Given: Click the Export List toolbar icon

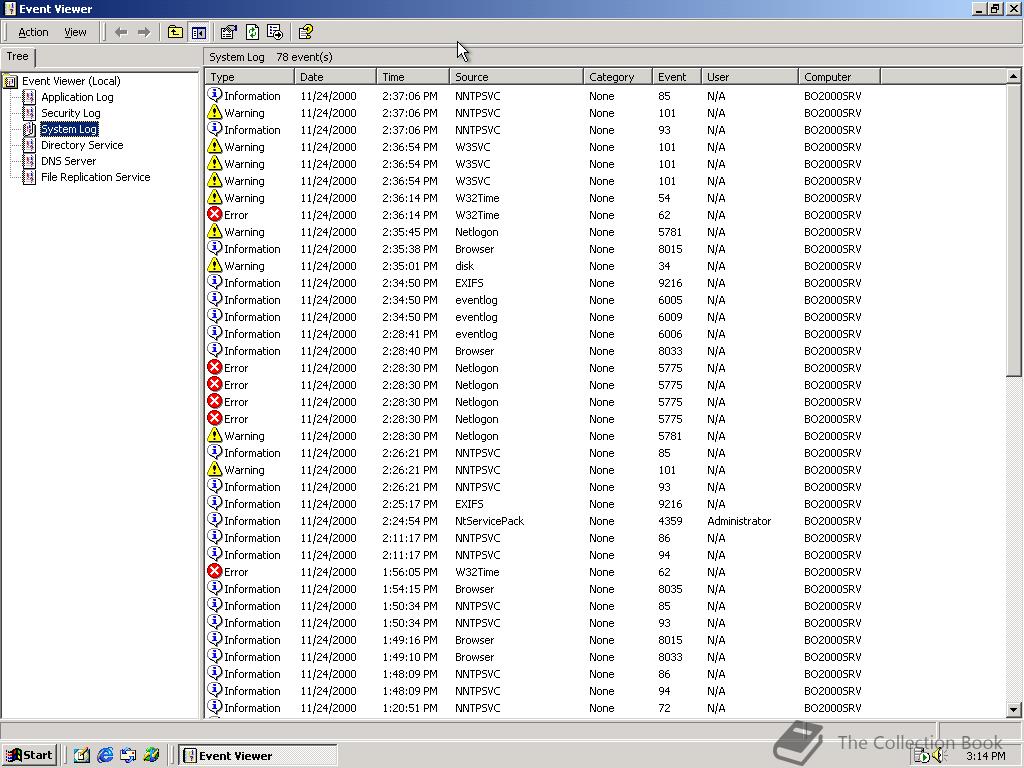Looking at the screenshot, I should coord(275,32).
